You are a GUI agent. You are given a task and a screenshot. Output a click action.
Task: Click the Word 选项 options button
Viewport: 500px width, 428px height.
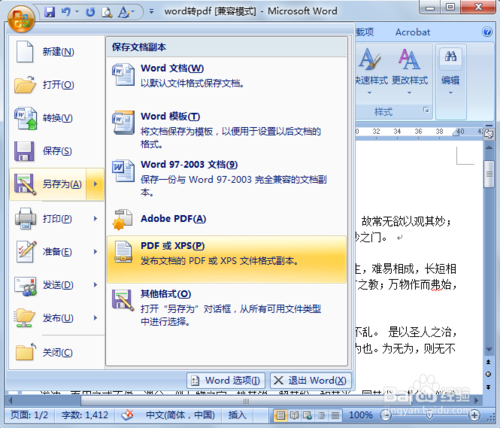[226, 380]
